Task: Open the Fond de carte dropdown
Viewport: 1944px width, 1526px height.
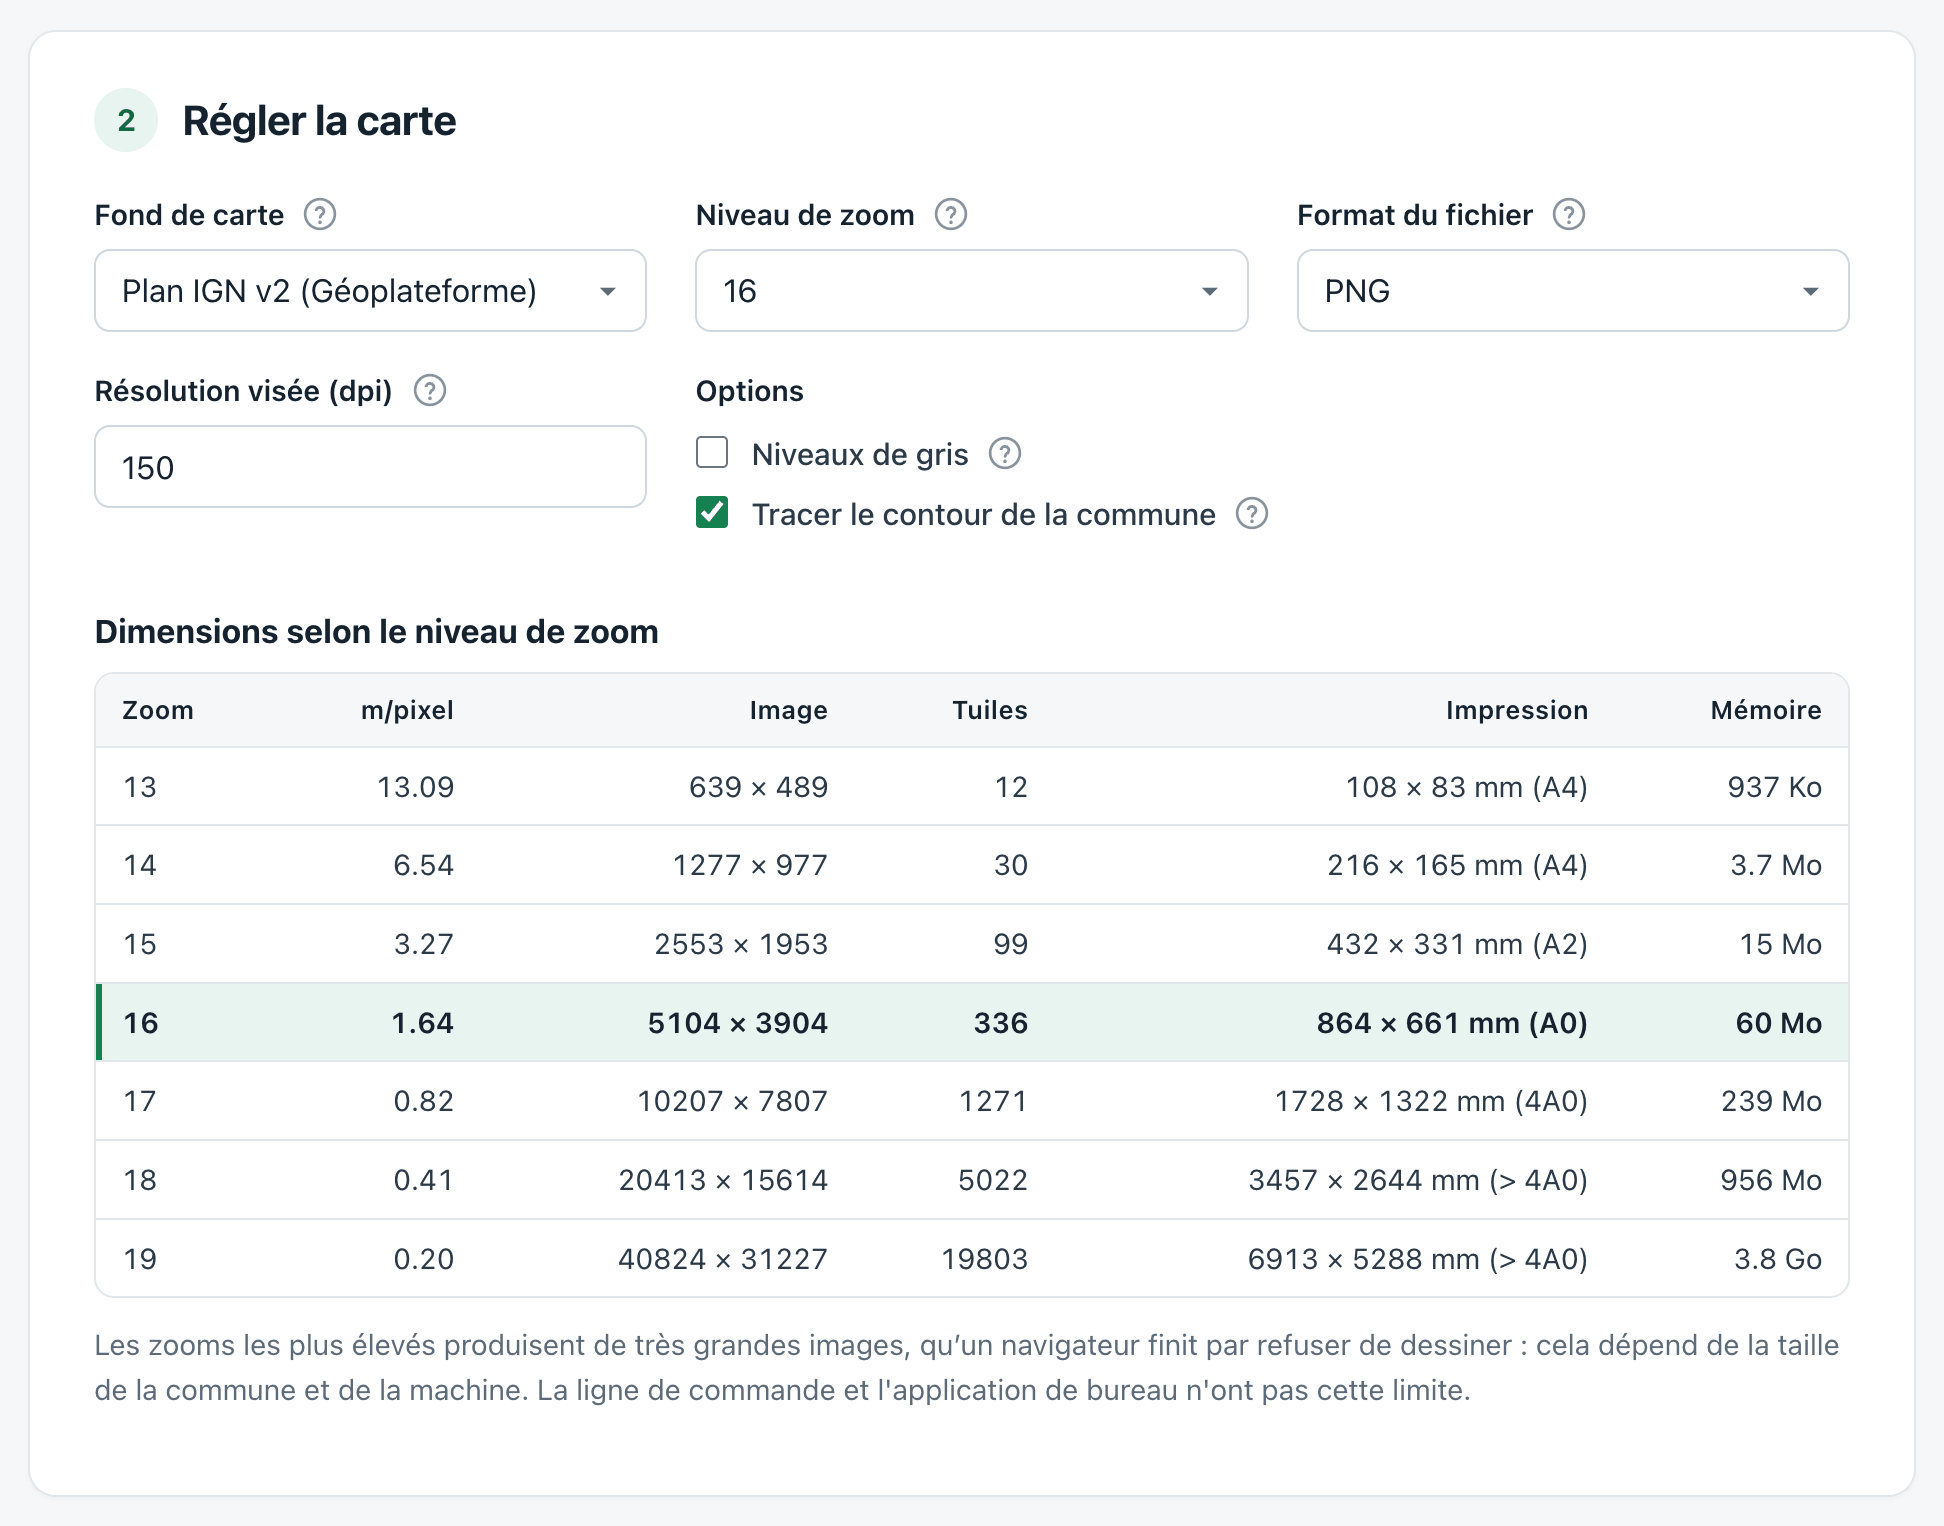Action: (x=370, y=291)
